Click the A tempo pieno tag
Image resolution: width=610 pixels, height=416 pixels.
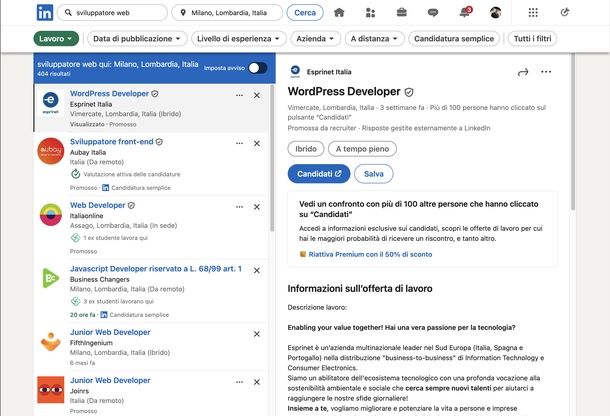pyautogui.click(x=362, y=149)
